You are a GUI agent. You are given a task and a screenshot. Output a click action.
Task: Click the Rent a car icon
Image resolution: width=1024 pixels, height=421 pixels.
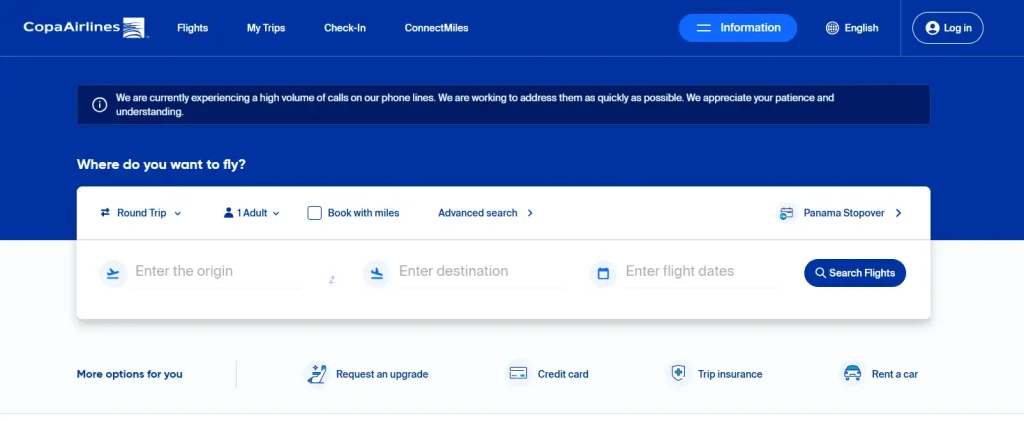[853, 374]
